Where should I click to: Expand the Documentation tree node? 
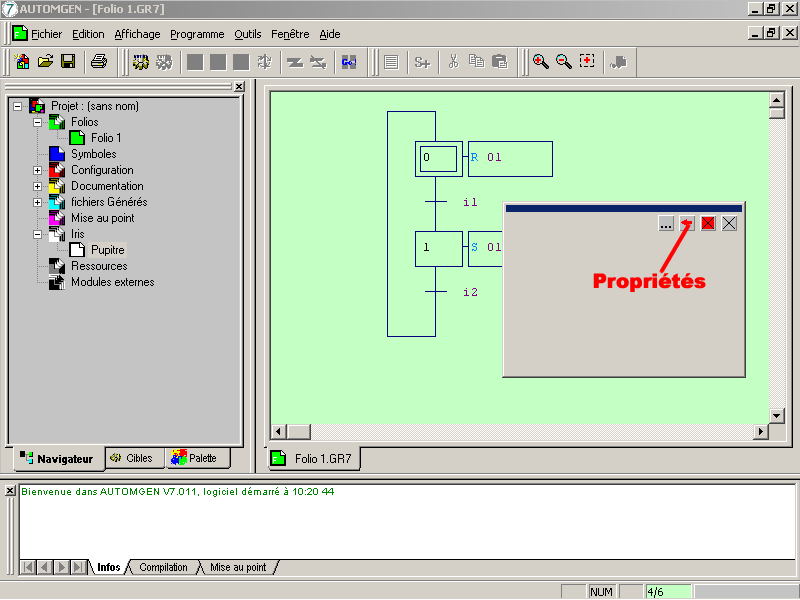tap(38, 186)
